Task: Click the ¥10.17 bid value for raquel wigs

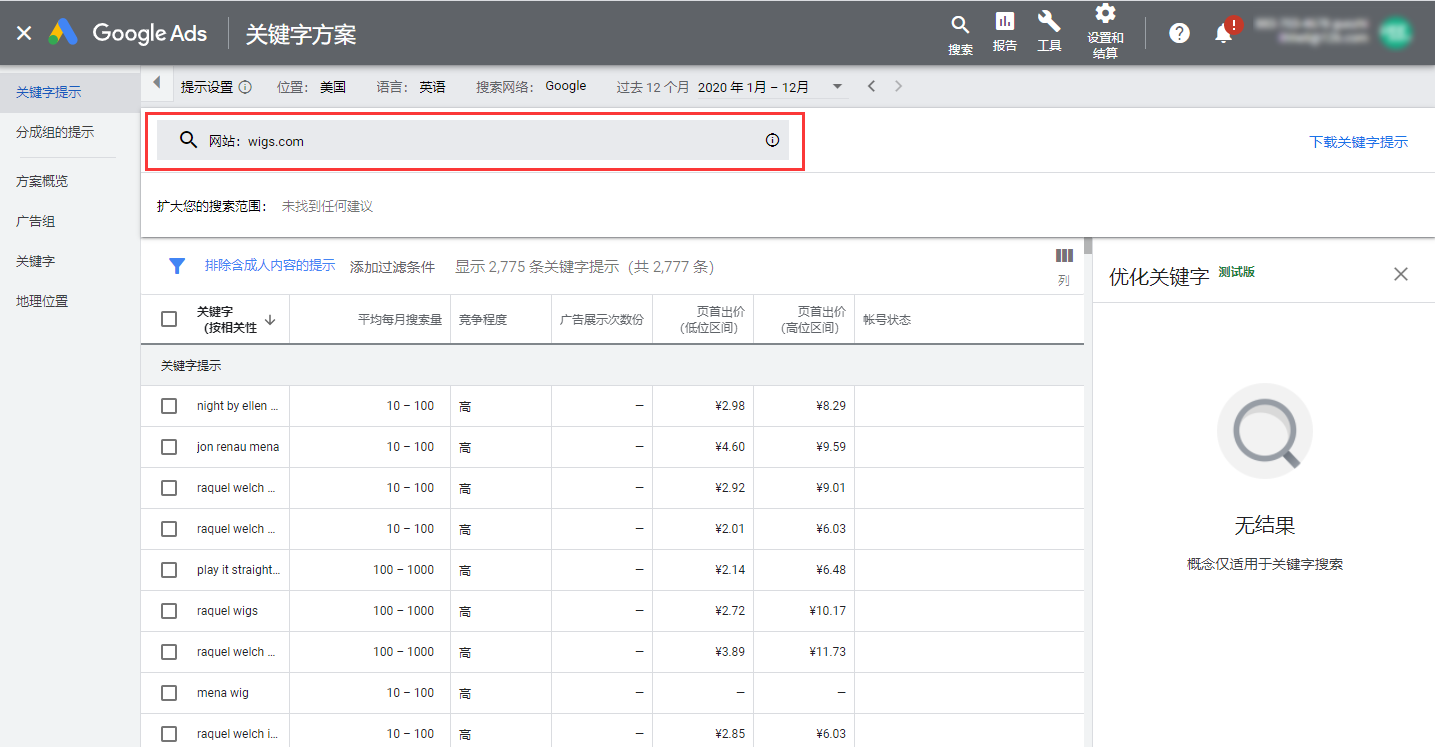Action: 829,611
